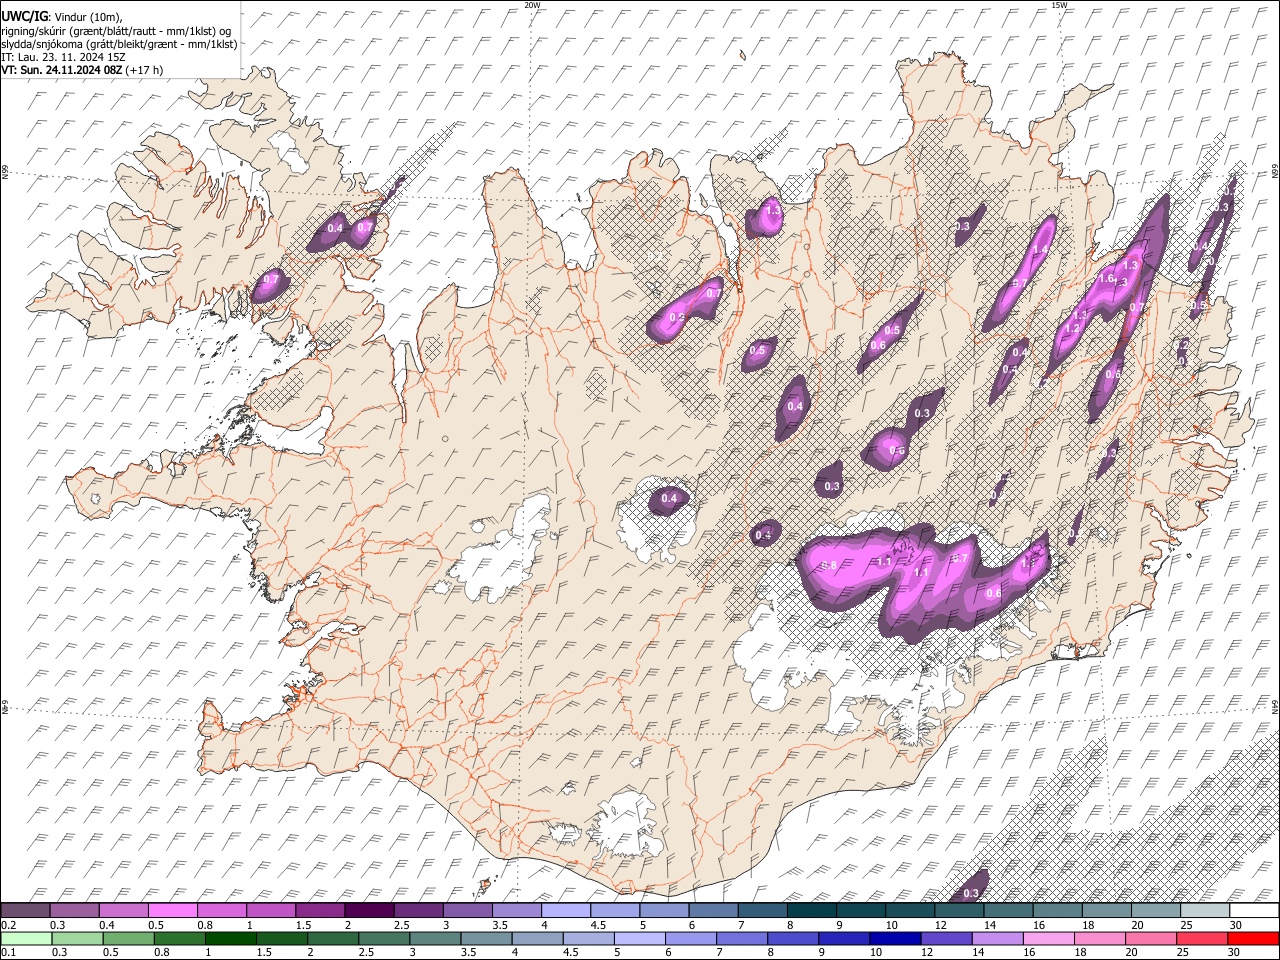Select the dark purple upper swatch between 2 and 2.5

tap(369, 910)
